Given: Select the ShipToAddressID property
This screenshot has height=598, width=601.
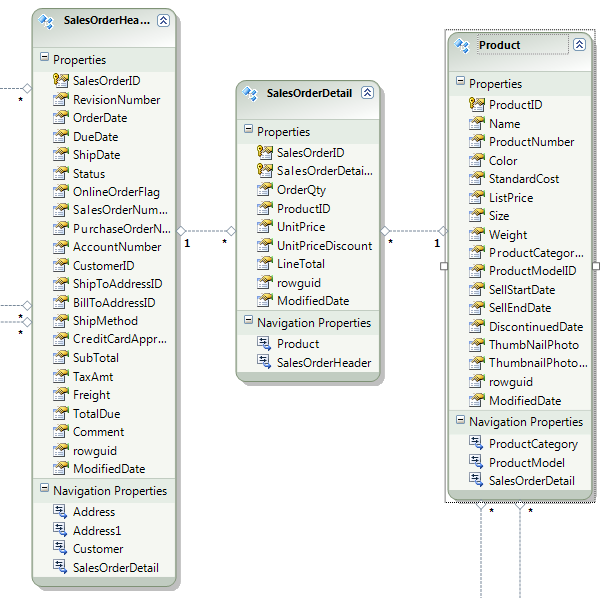Looking at the screenshot, I should [x=118, y=284].
